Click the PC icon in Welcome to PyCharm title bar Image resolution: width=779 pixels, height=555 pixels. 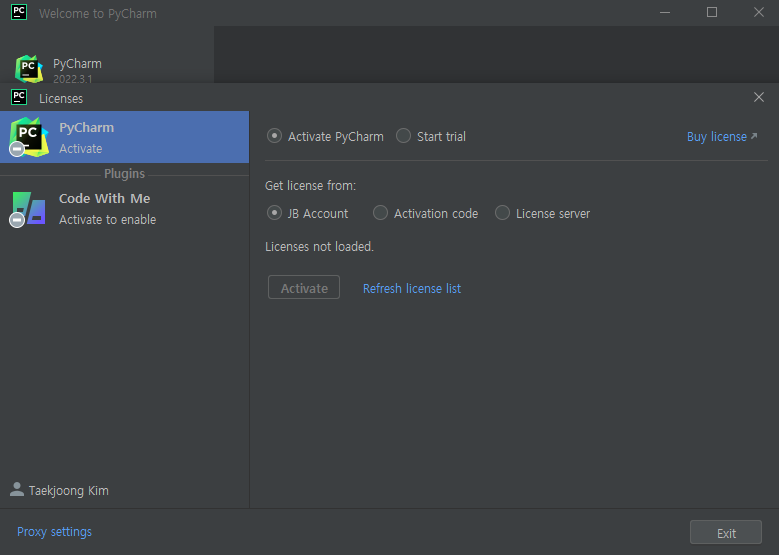click(19, 12)
